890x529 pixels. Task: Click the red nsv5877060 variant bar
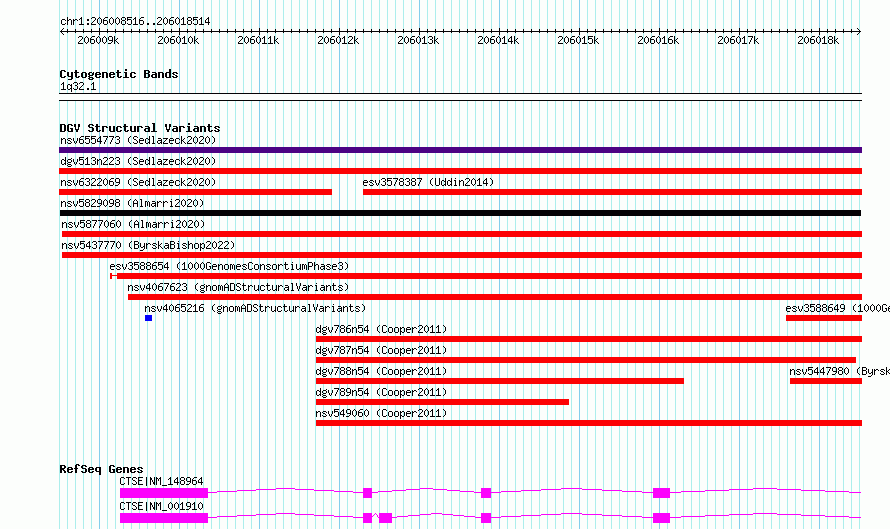462,234
